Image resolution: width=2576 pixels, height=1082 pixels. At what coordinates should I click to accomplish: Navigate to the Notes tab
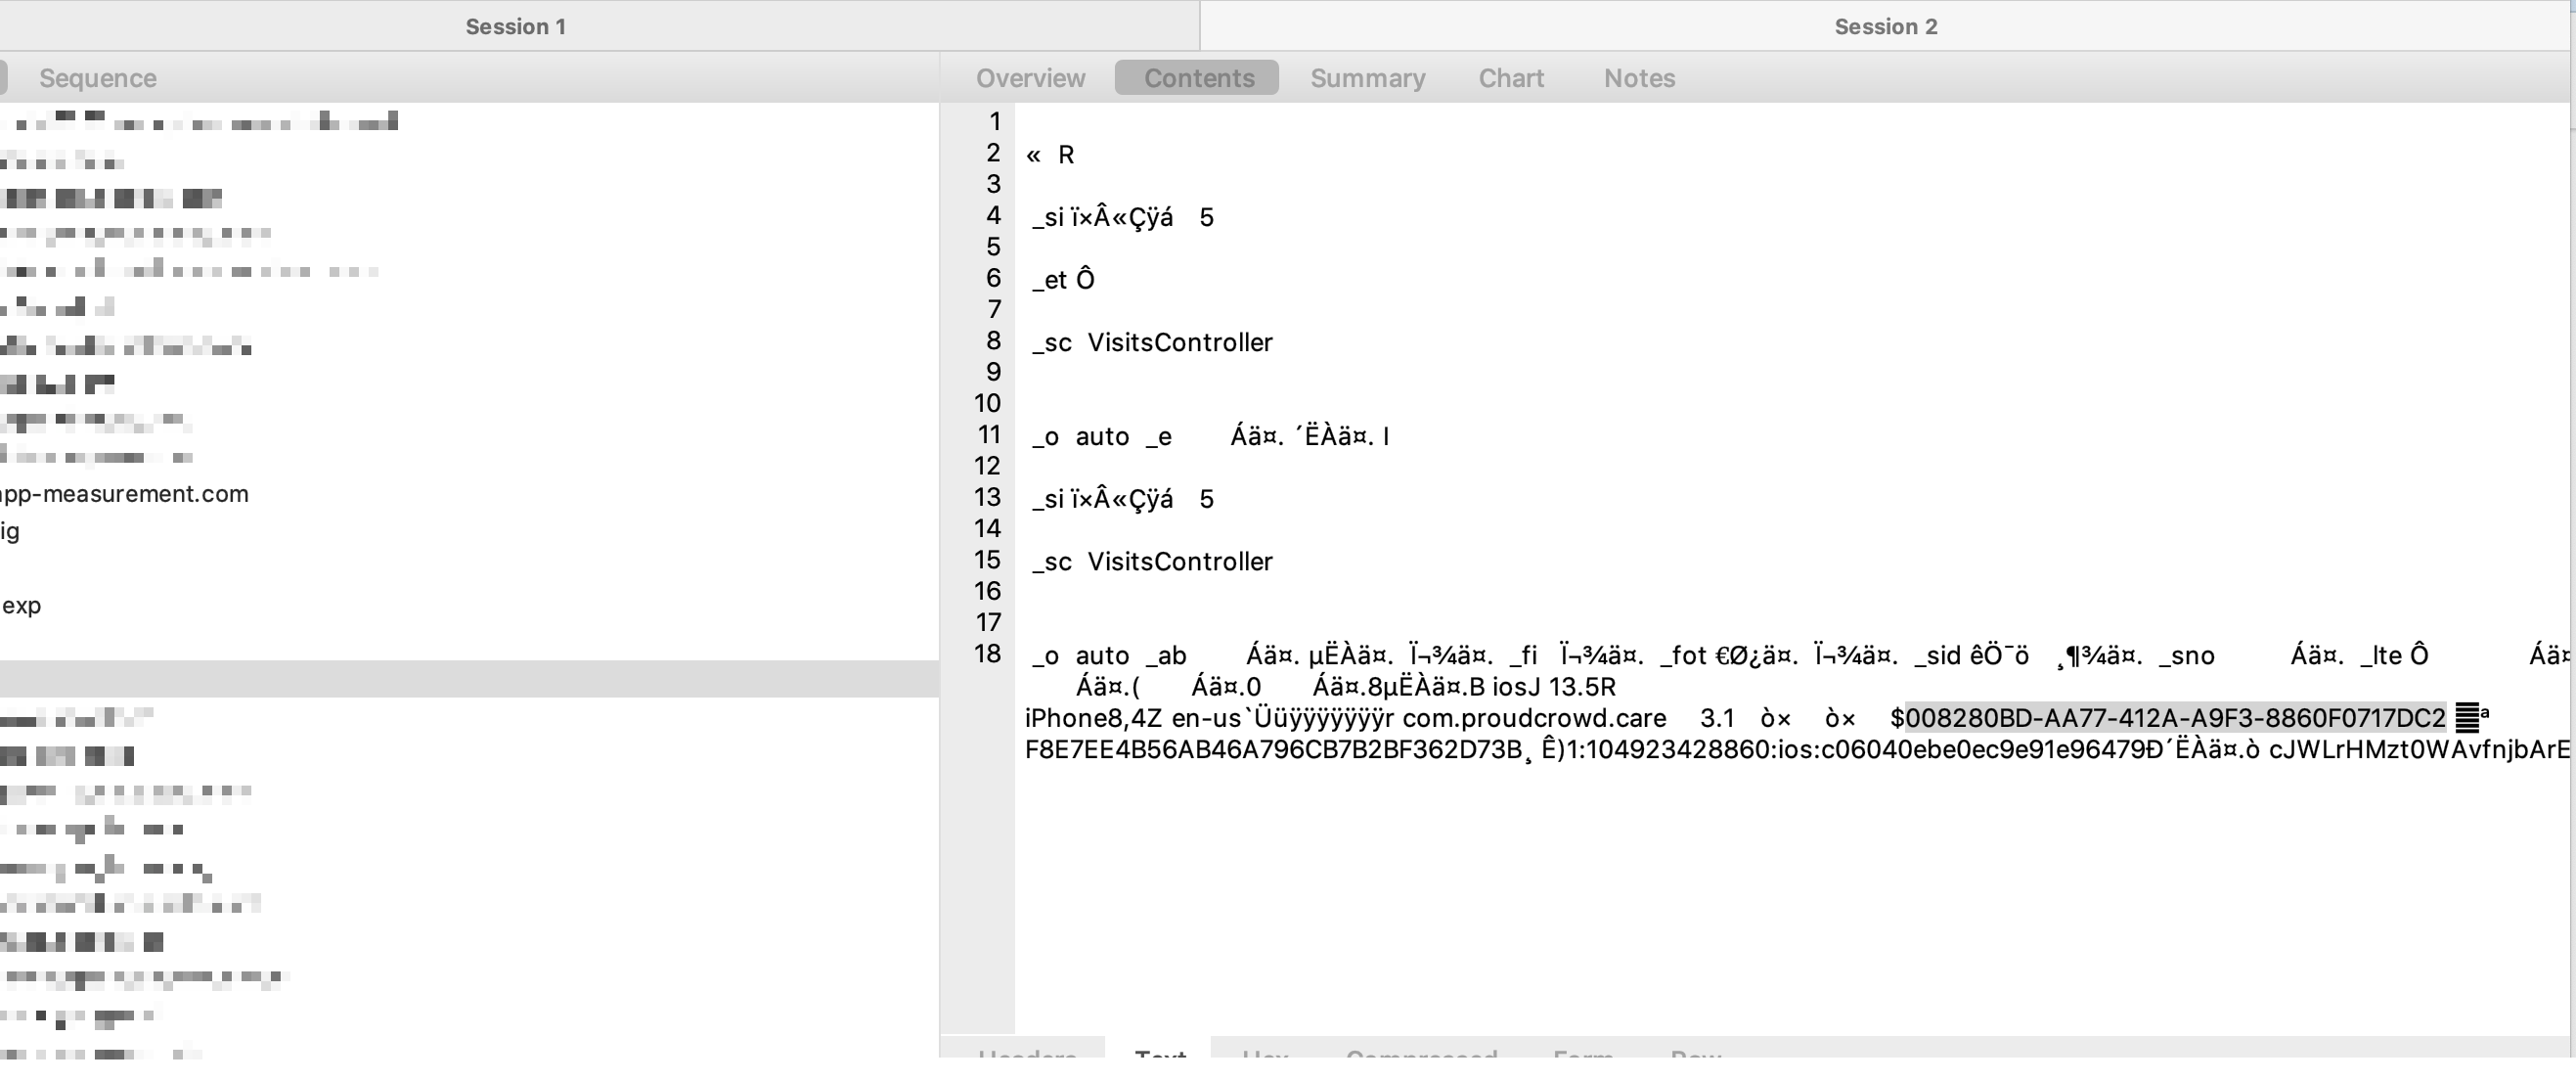coord(1638,77)
